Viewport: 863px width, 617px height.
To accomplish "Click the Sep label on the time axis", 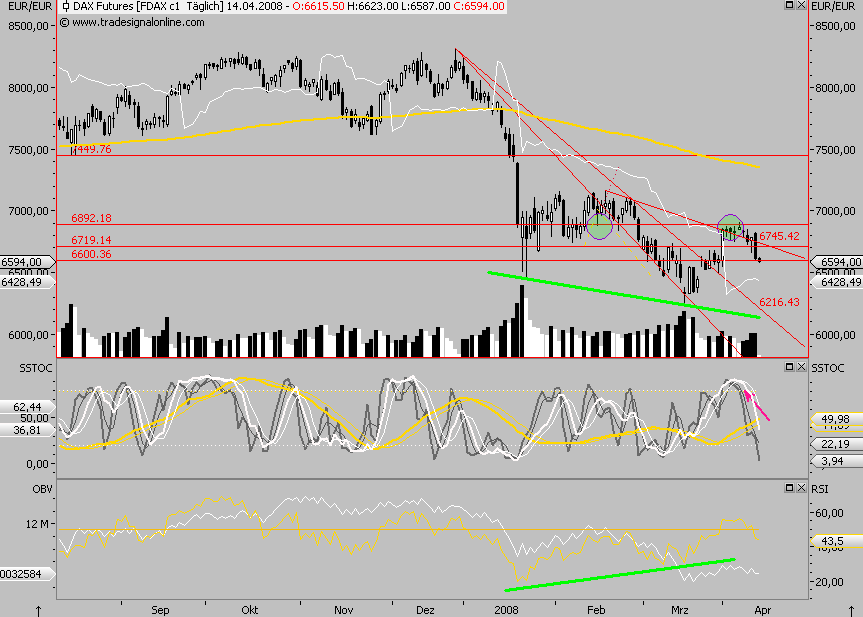I will coord(160,610).
